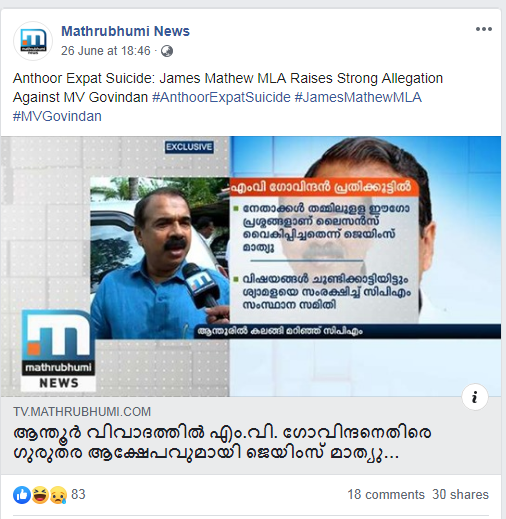Click the Haha laughing reaction icon
Viewport: 506px width, 519px height.
[x=40, y=495]
